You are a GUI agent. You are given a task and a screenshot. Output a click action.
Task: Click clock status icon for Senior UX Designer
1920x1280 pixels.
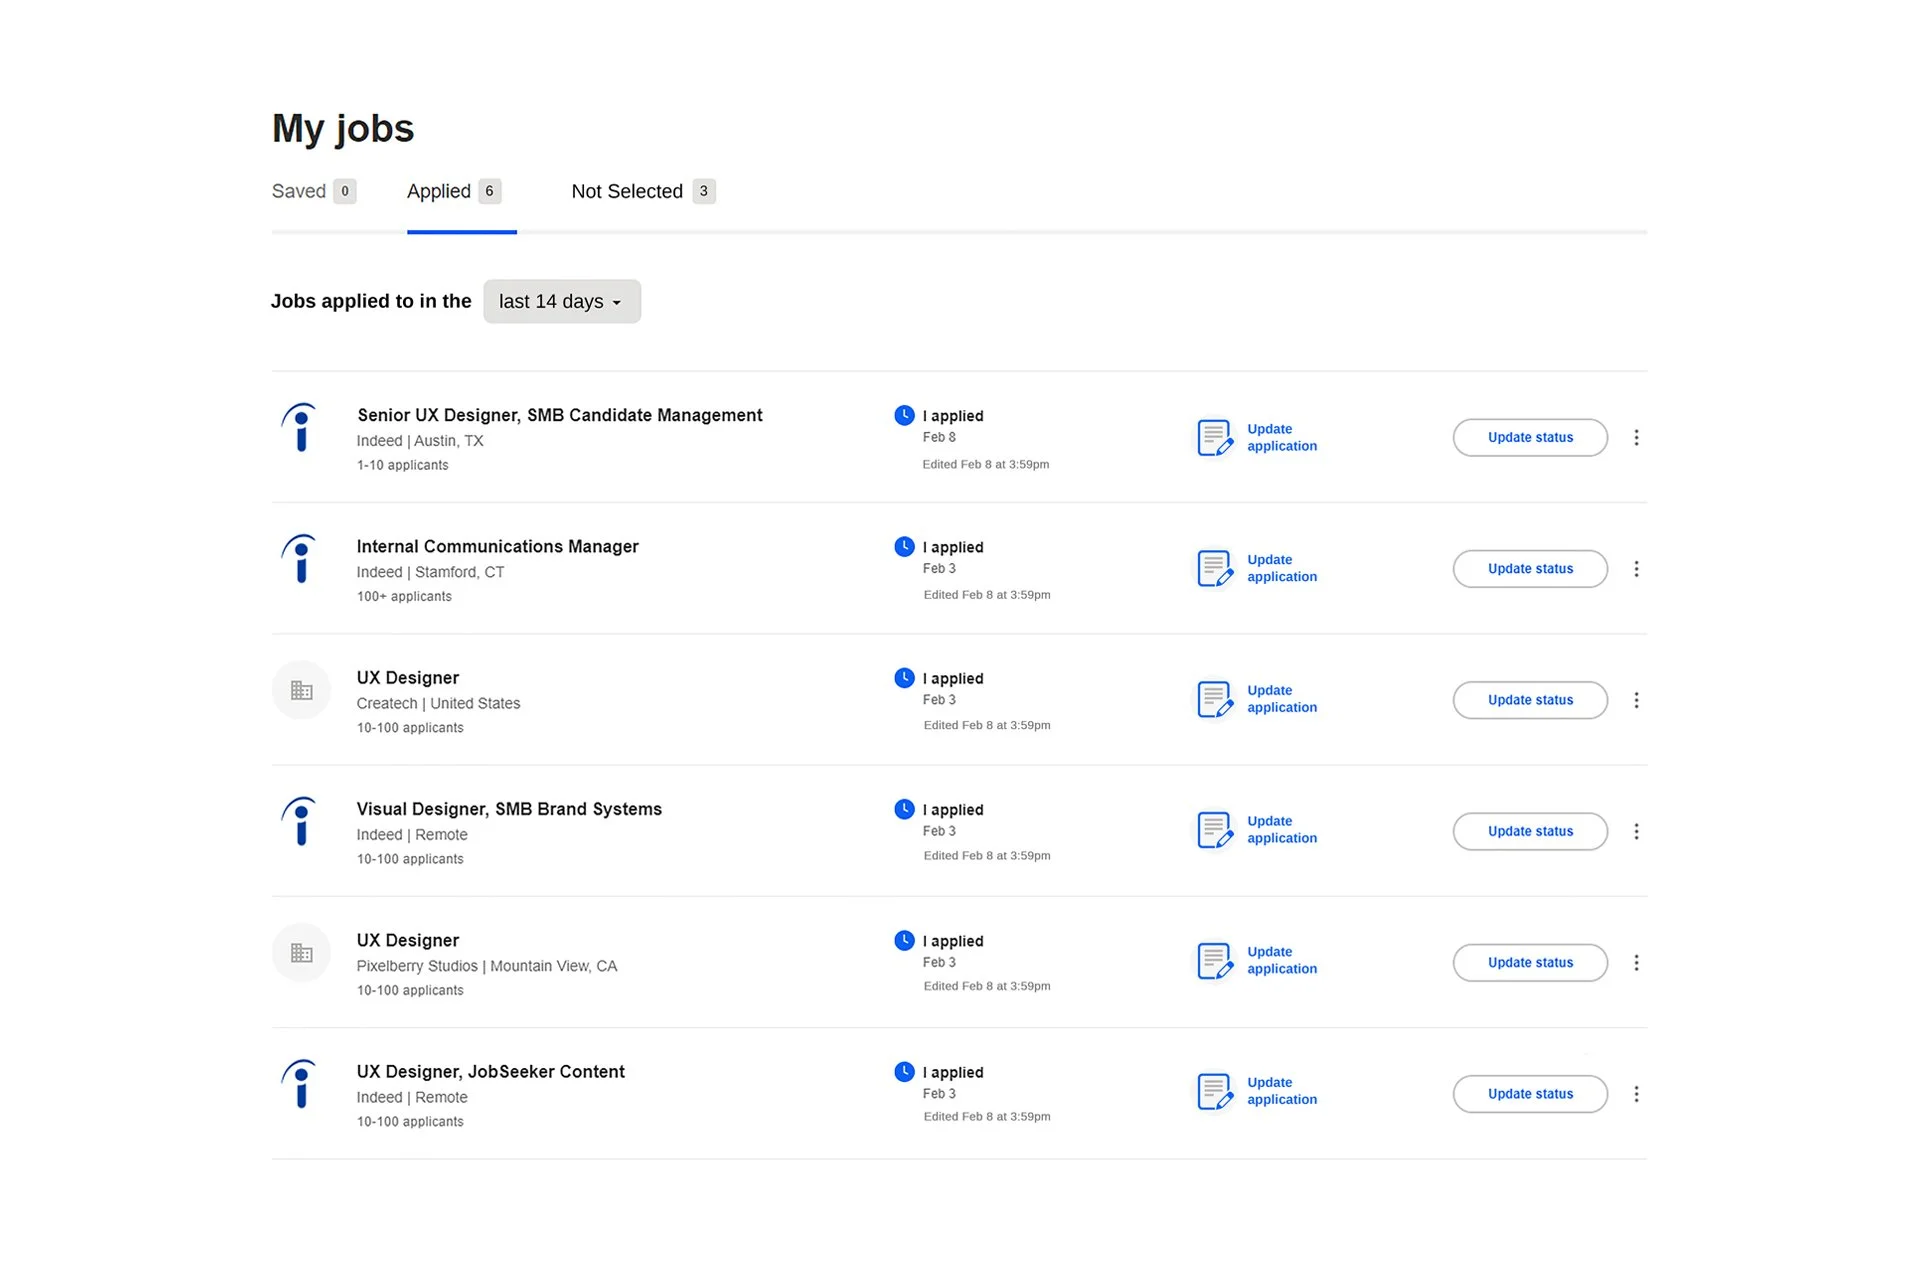(904, 415)
